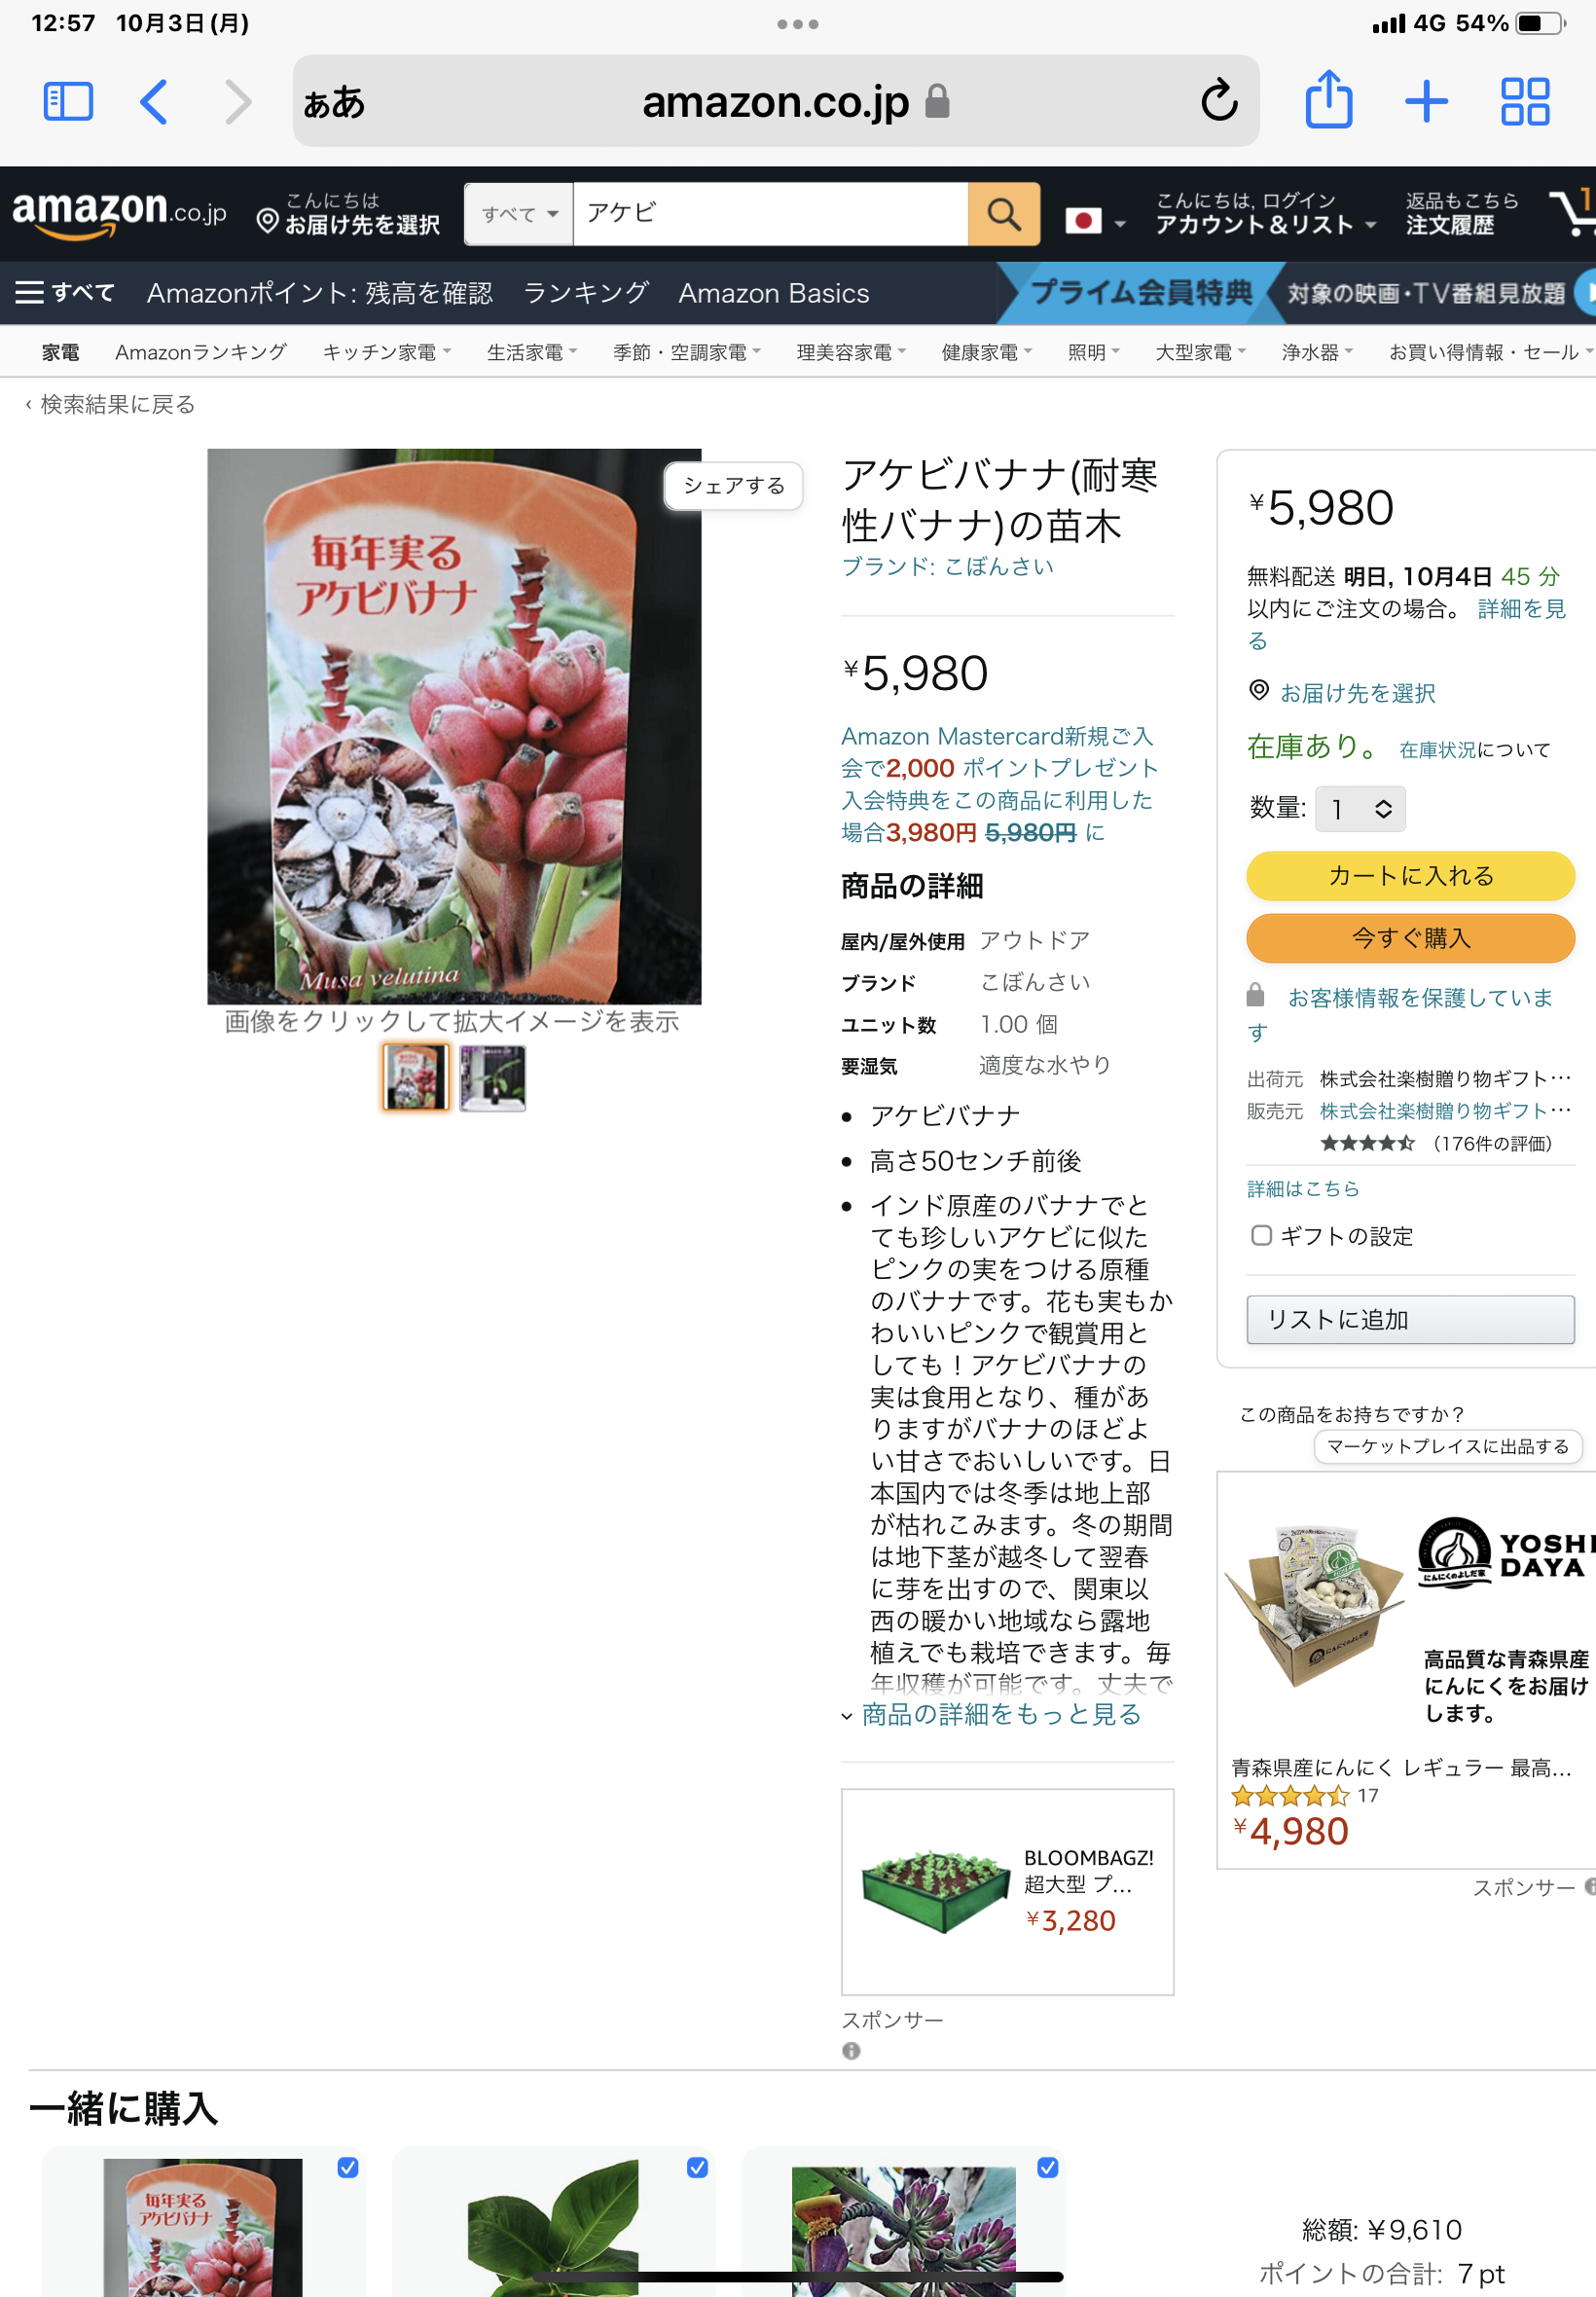This screenshot has width=1596, height=2297.
Task: Open the キッチン家電 category menu
Action: point(386,352)
